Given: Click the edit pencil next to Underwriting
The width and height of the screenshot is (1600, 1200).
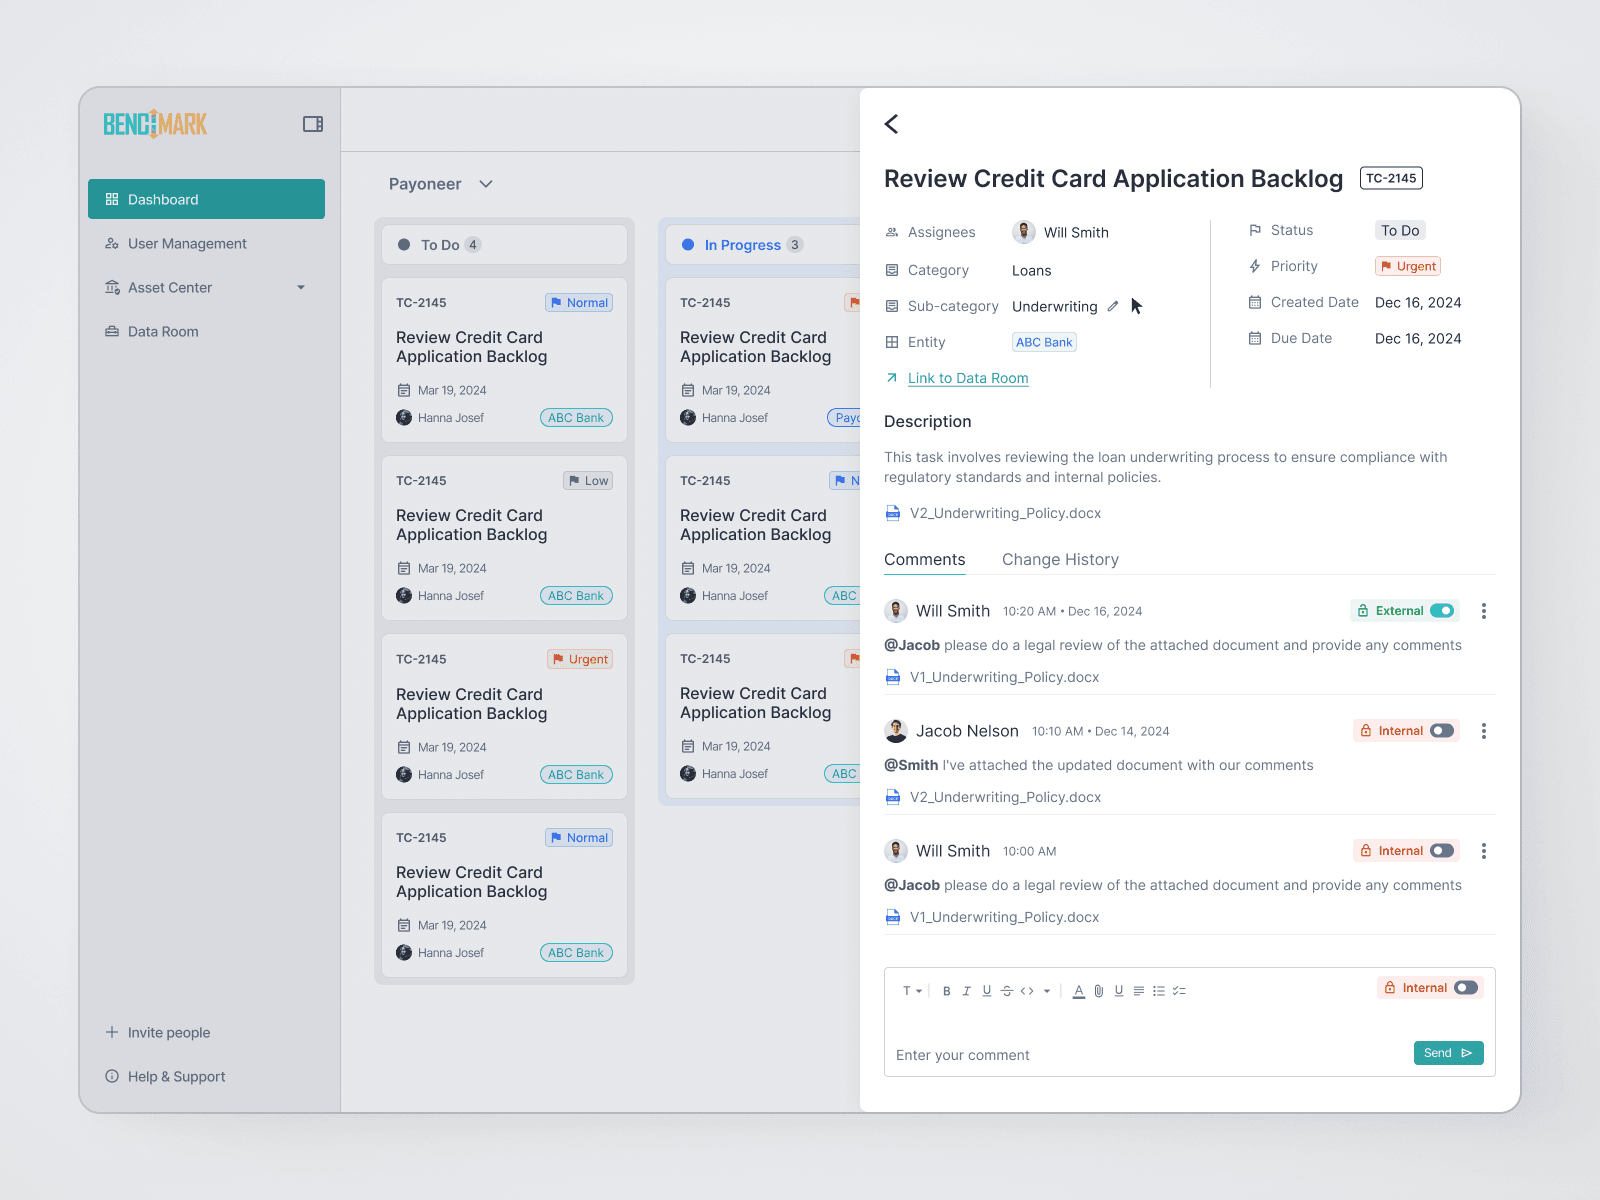Looking at the screenshot, I should point(1112,307).
